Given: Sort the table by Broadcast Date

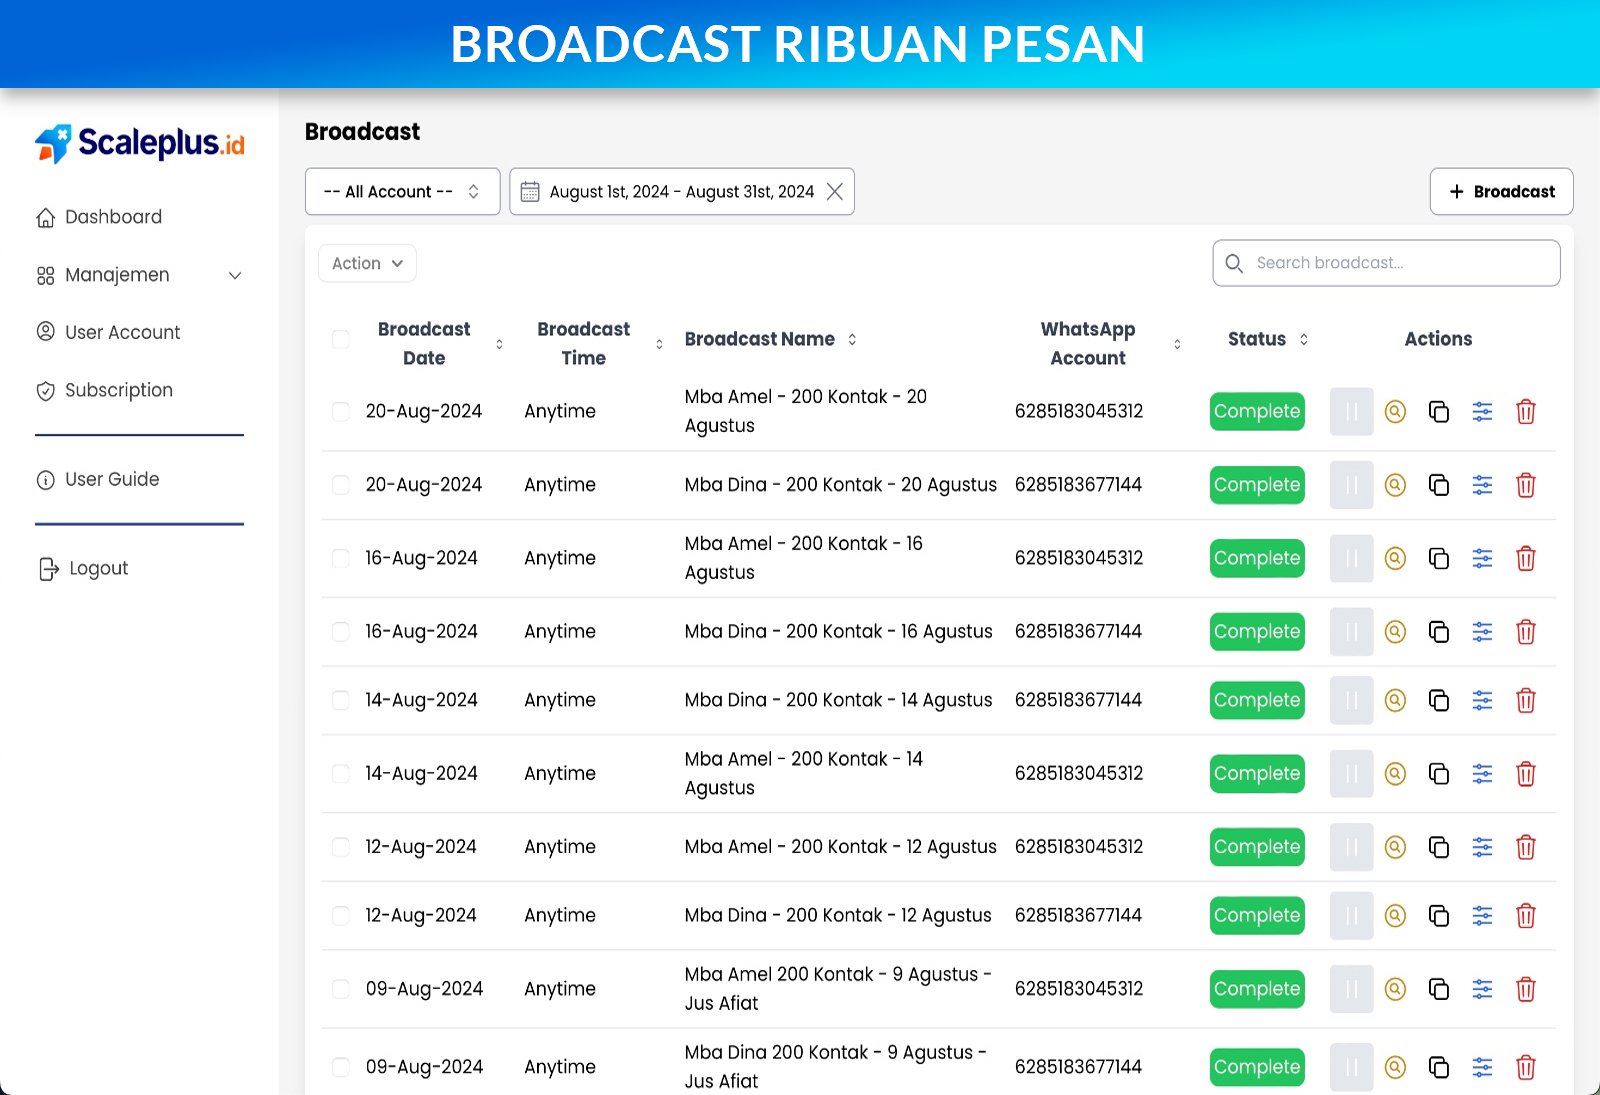Looking at the screenshot, I should 498,343.
